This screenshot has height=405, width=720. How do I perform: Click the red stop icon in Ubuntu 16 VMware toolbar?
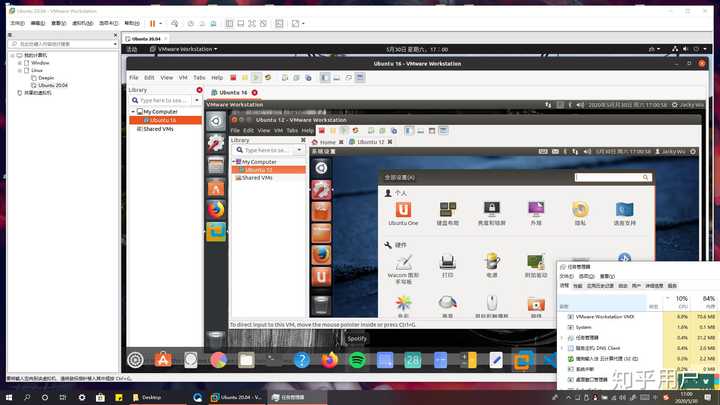[233, 78]
